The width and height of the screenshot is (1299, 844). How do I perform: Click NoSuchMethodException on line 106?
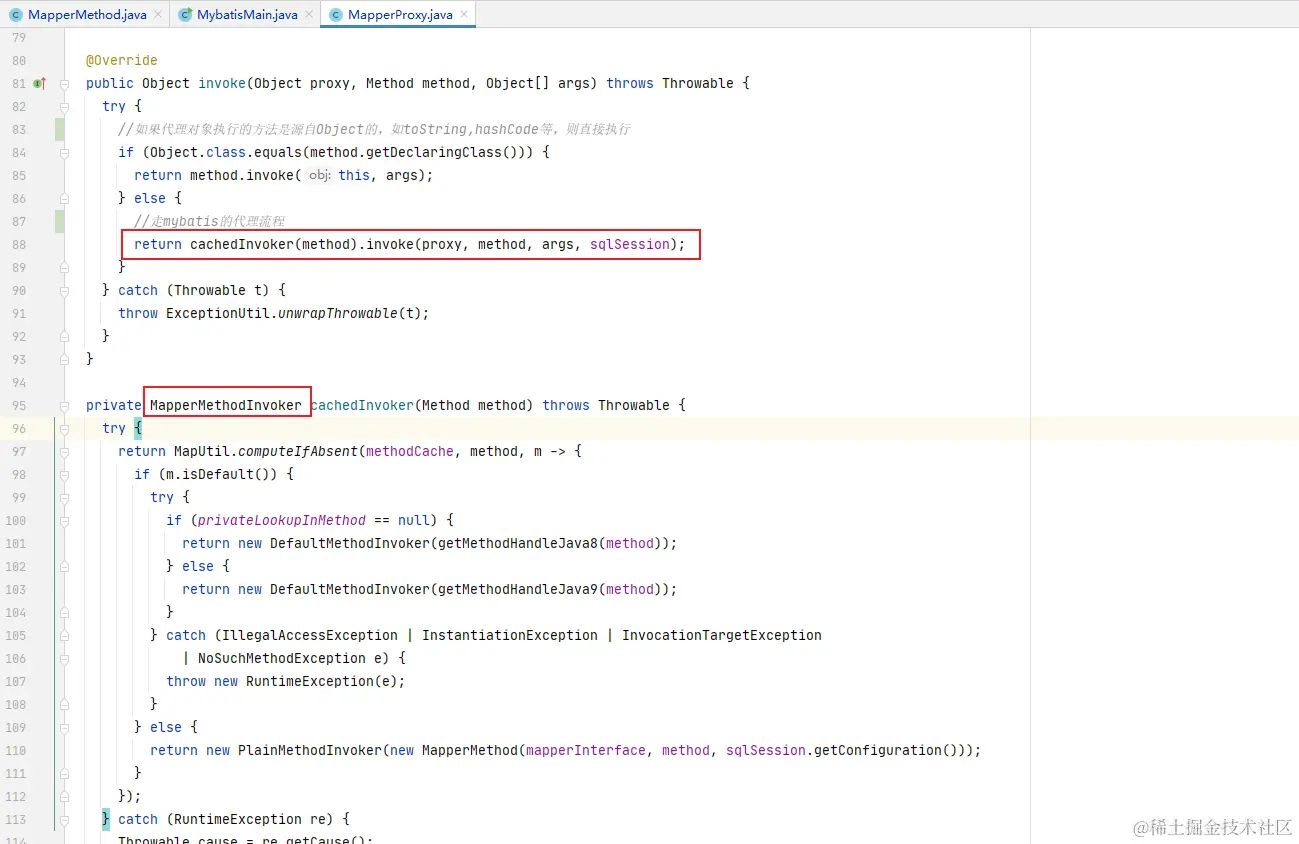(x=282, y=658)
